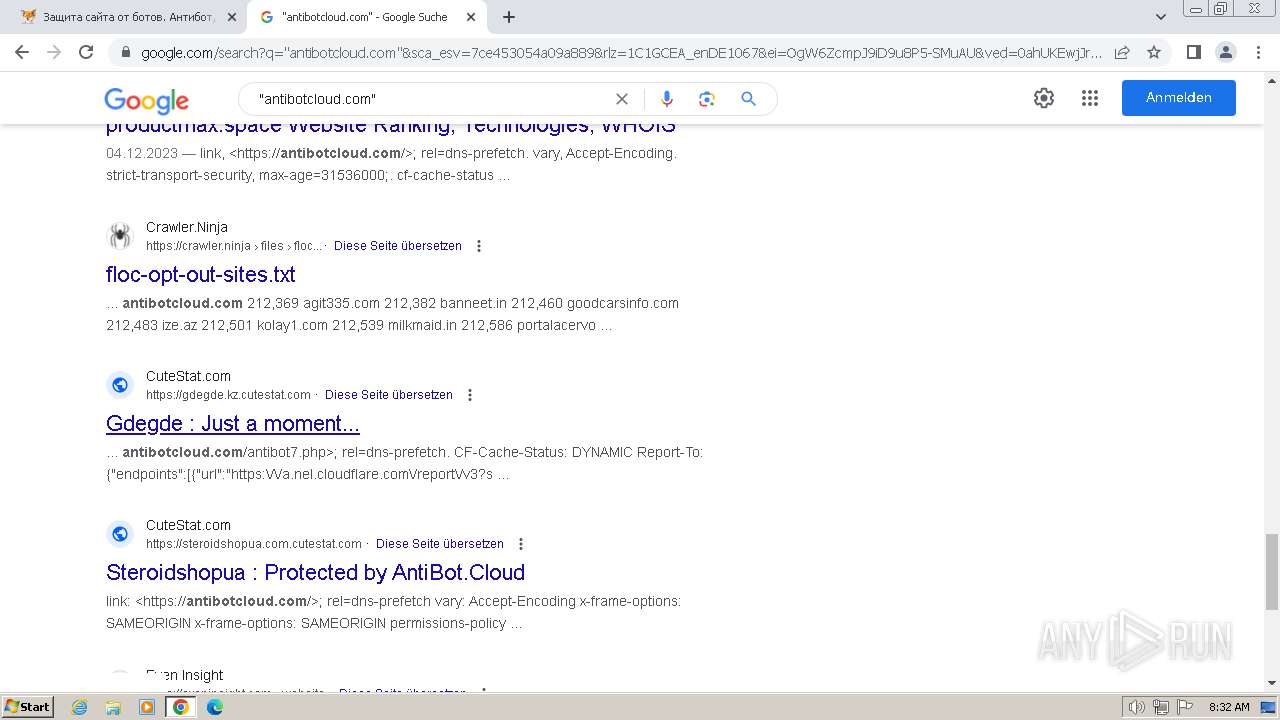Translate the steroidshopua.com.cutestat.com page
This screenshot has width=1280, height=720.
click(440, 544)
